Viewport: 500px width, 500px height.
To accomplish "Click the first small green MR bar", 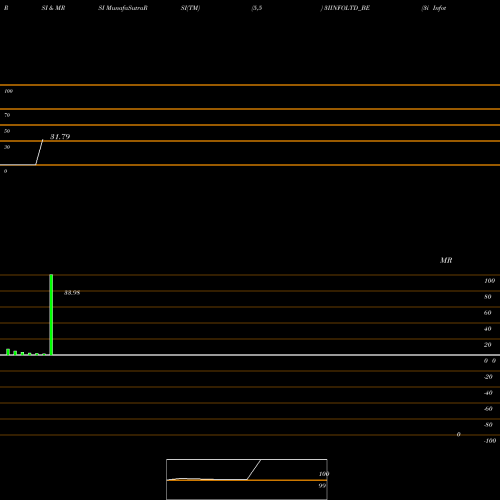I will [x=8, y=352].
